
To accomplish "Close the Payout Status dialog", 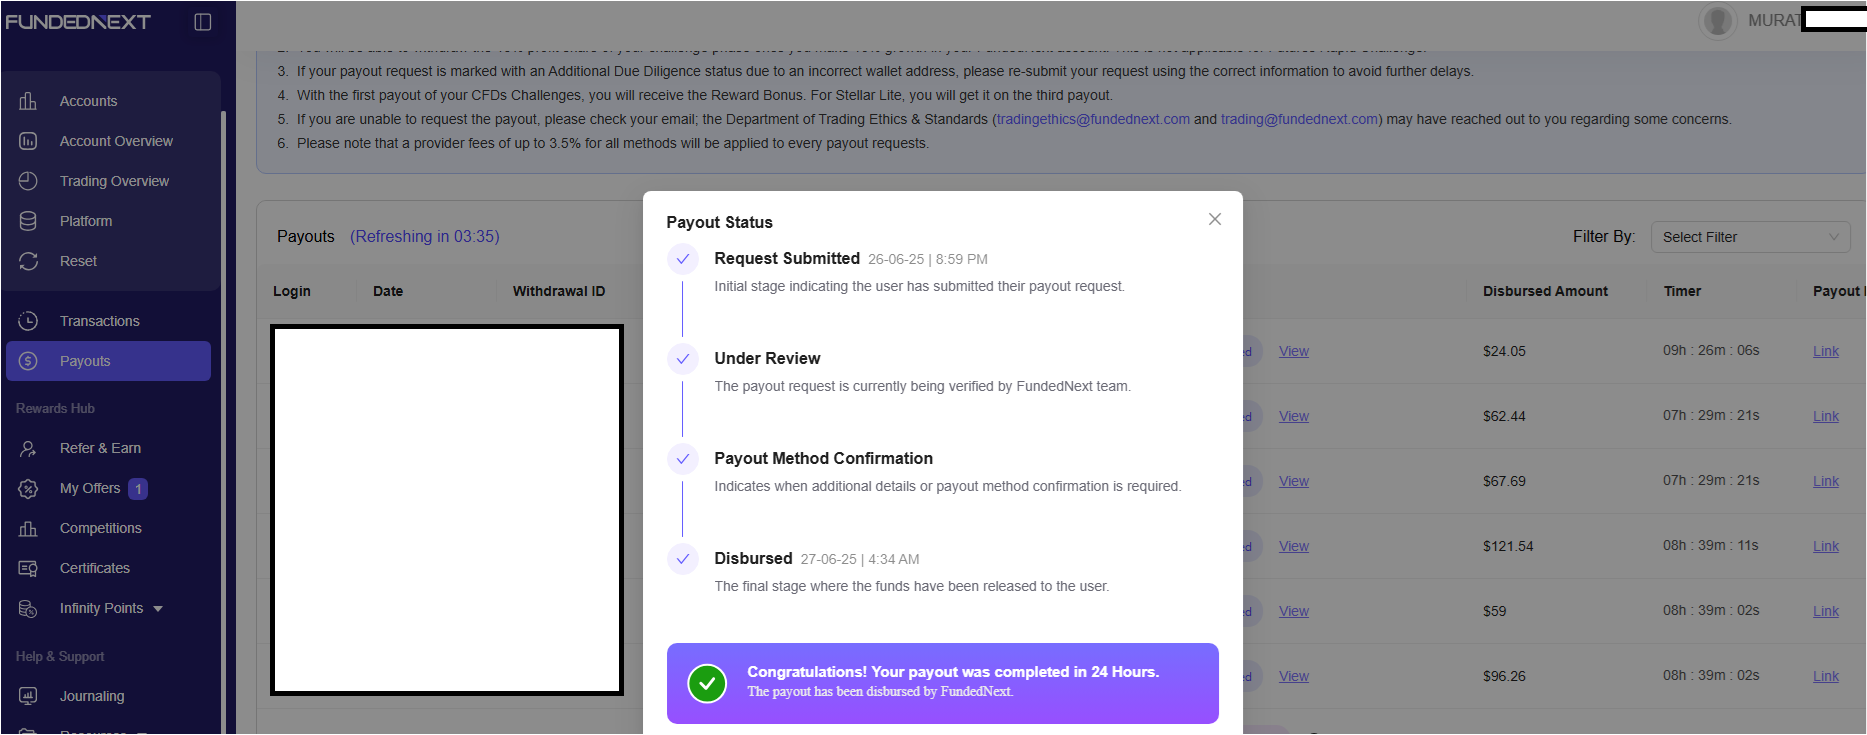I will (1214, 219).
